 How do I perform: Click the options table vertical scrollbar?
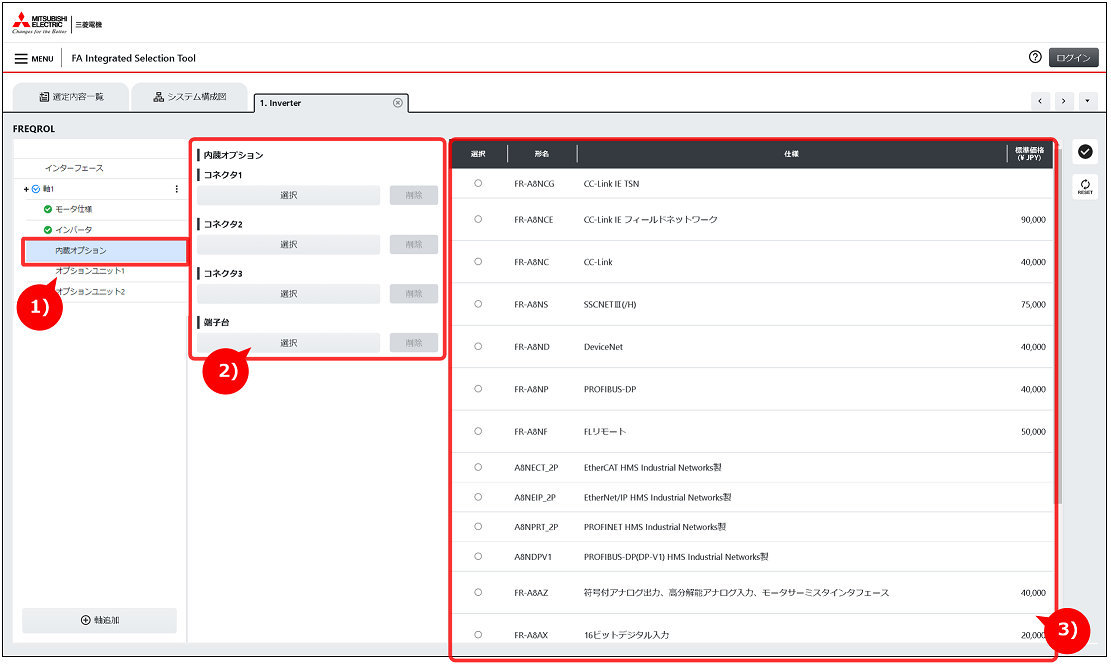click(1059, 326)
